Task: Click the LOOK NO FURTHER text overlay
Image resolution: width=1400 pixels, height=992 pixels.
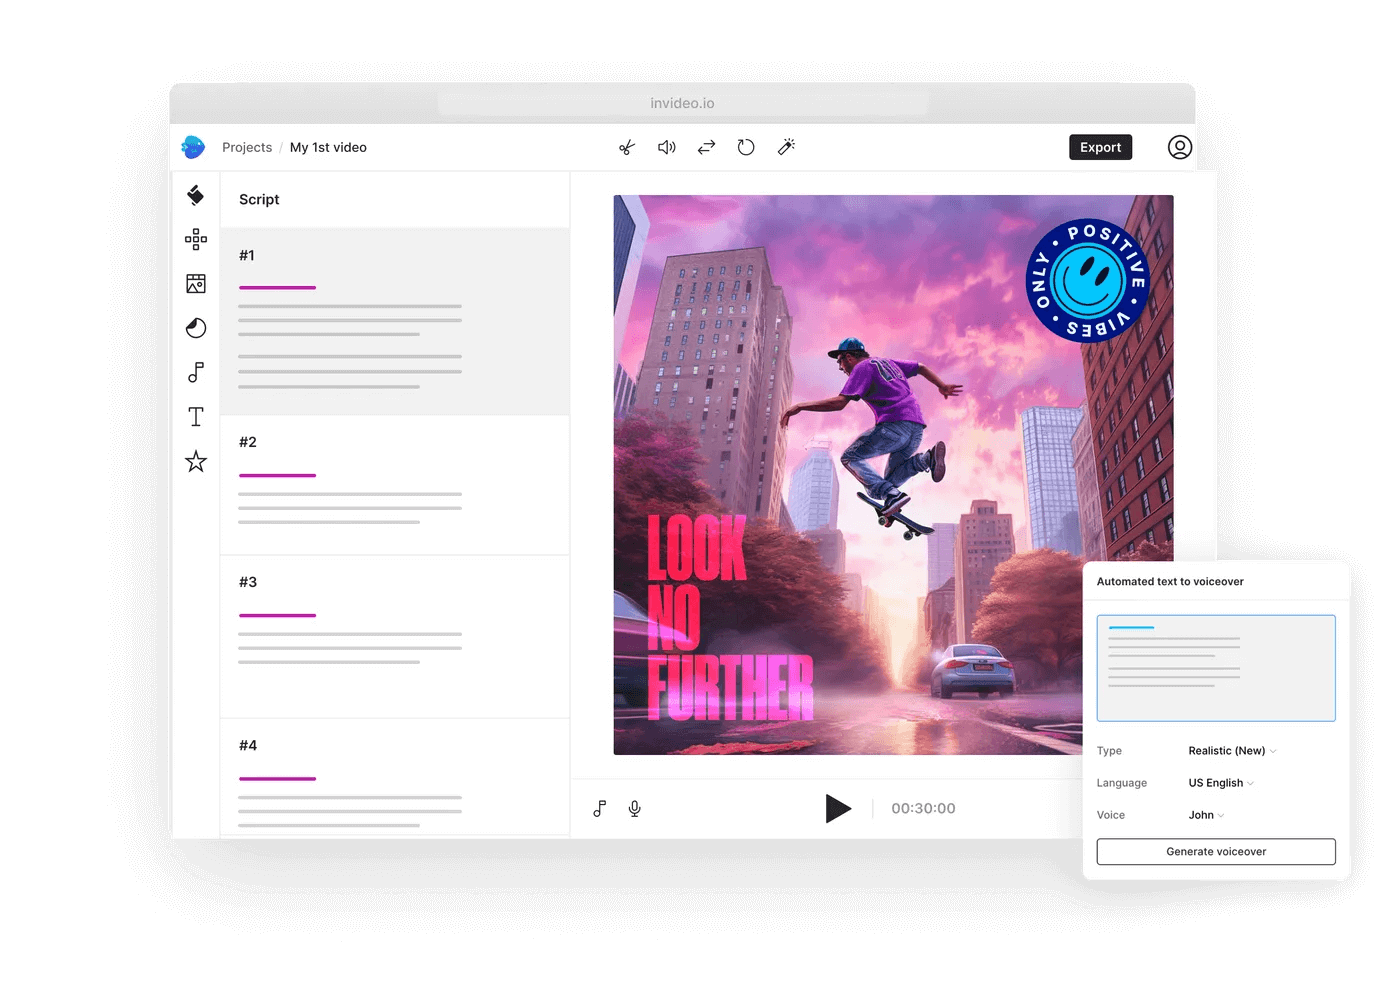Action: point(729,617)
